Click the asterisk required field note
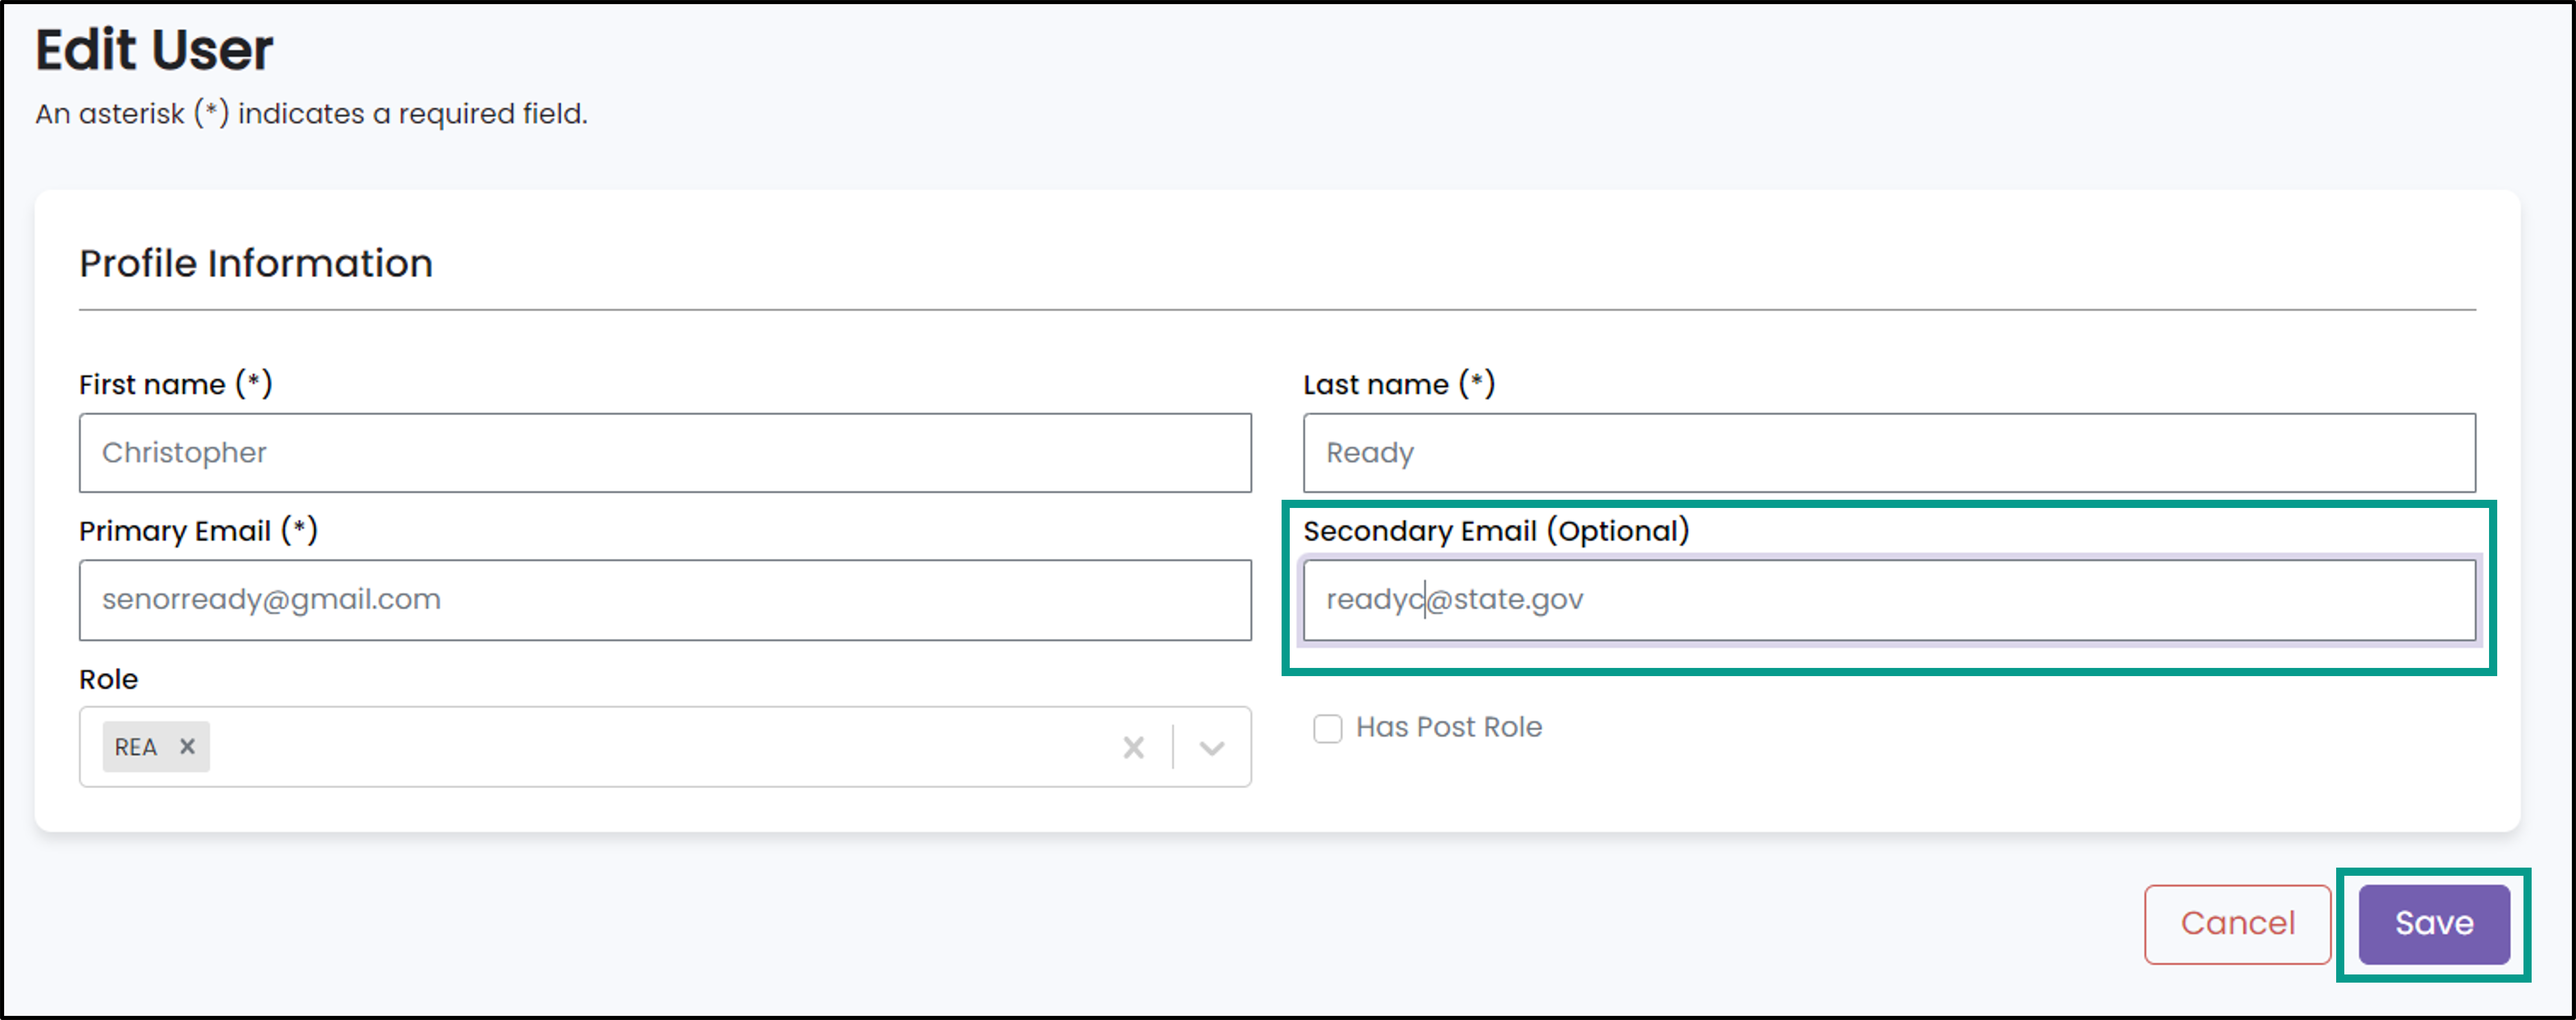Viewport: 2576px width, 1020px height. (x=312, y=114)
